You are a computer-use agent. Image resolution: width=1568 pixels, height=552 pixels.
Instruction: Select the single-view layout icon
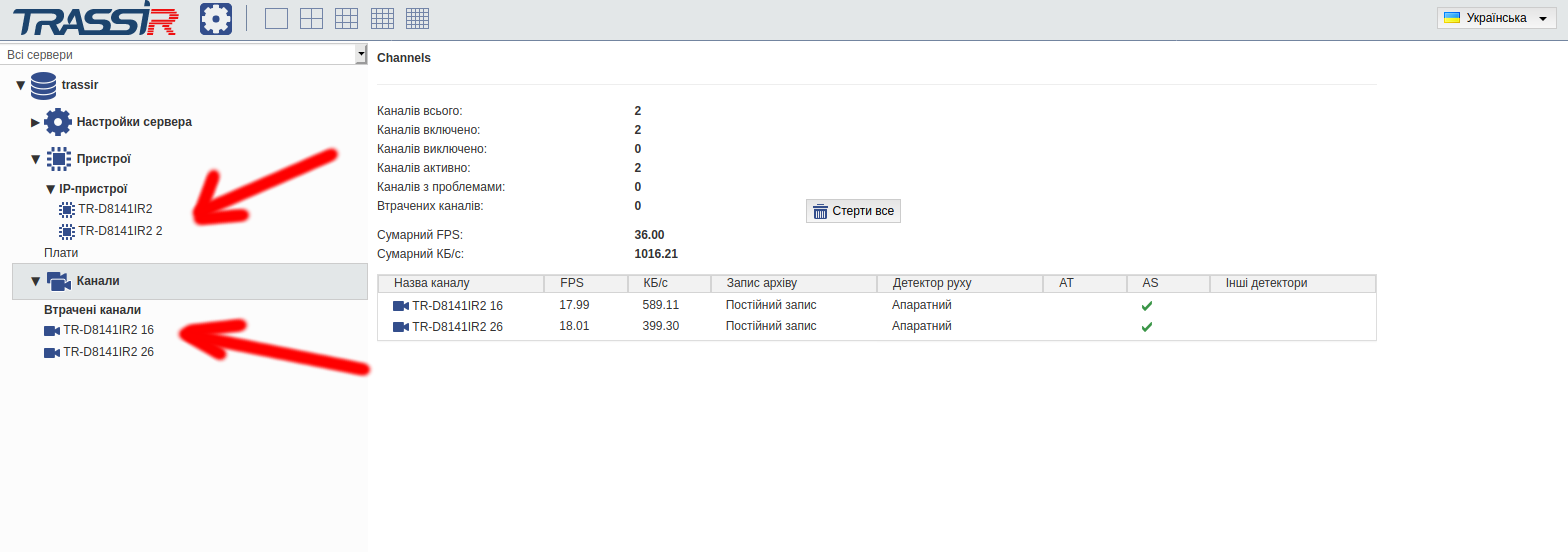click(x=276, y=18)
